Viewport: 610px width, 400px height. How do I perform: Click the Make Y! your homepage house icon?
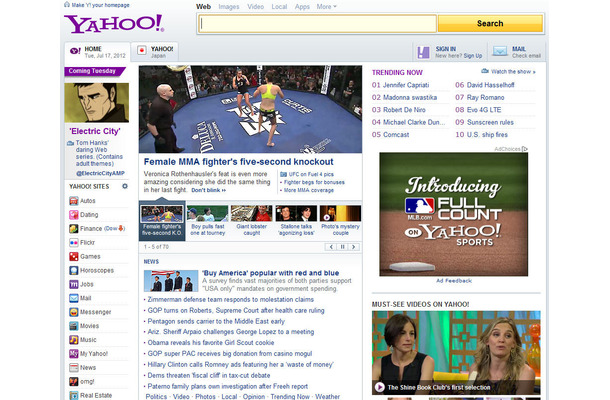coord(67,5)
